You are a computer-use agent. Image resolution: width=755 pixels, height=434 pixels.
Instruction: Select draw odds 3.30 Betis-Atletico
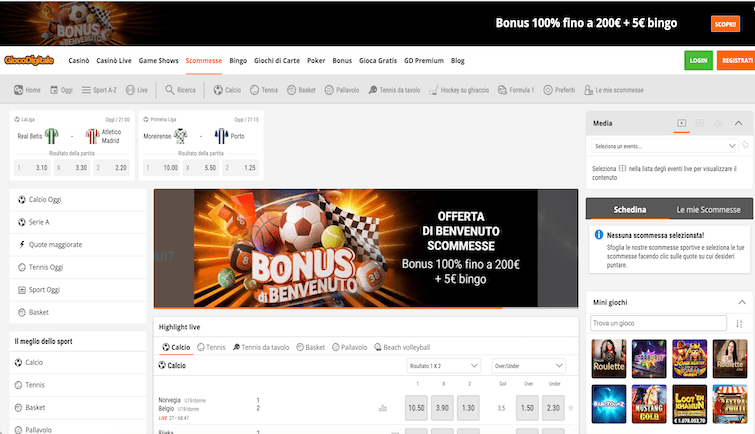pos(71,168)
